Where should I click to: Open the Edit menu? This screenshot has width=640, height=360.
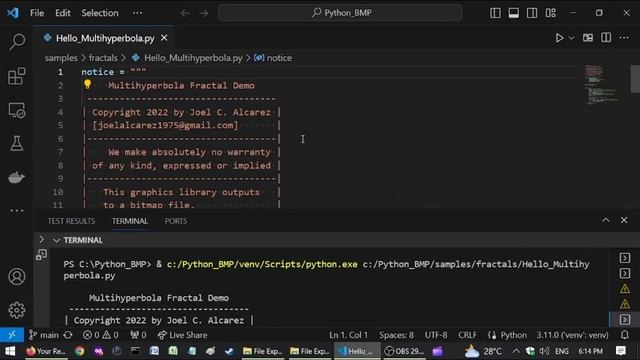(62, 13)
